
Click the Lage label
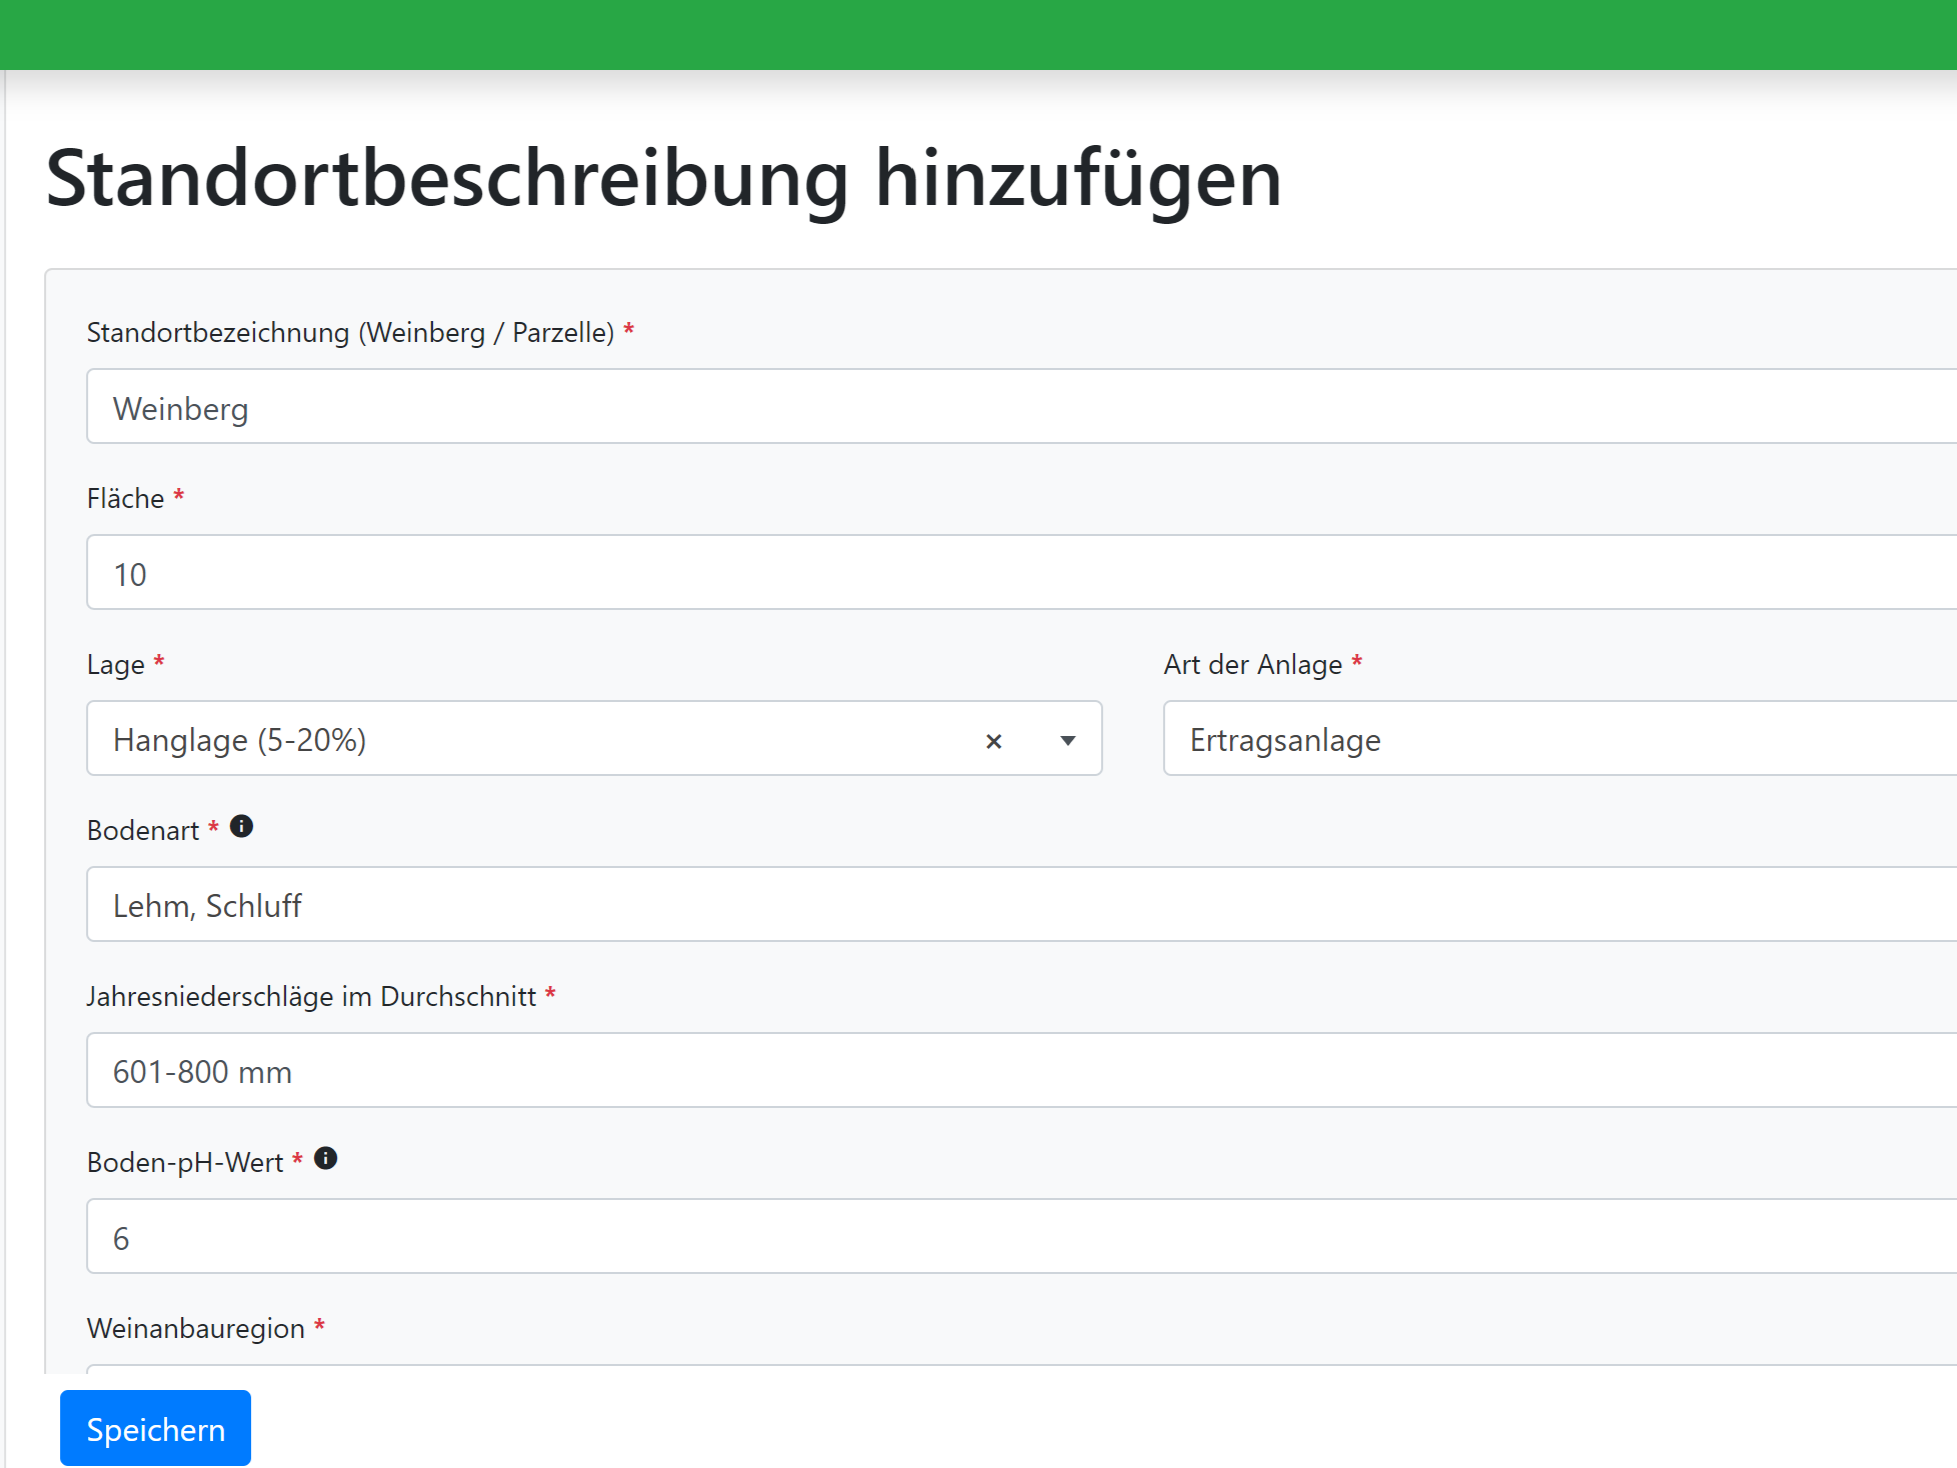116,664
